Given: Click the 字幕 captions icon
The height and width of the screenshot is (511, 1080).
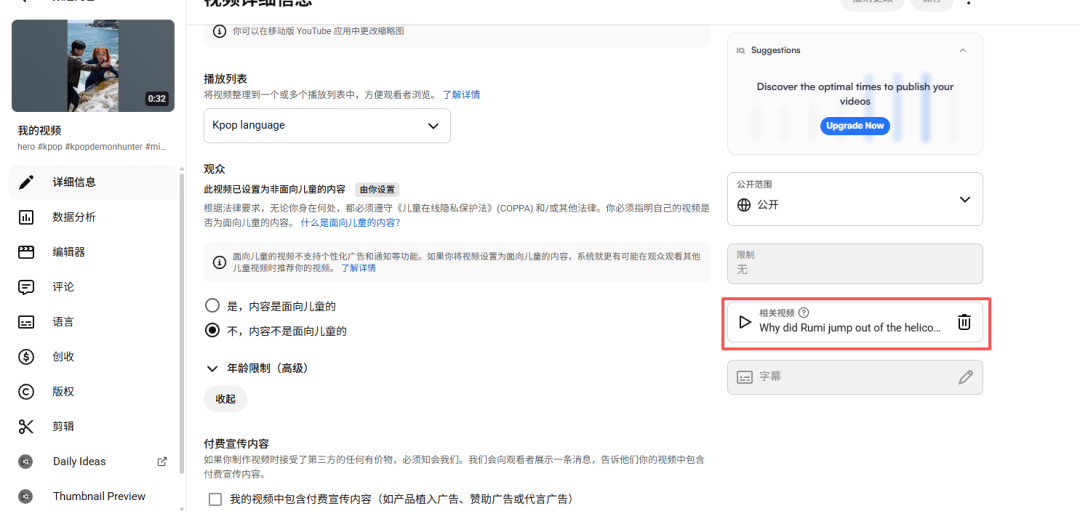Looking at the screenshot, I should (x=744, y=377).
